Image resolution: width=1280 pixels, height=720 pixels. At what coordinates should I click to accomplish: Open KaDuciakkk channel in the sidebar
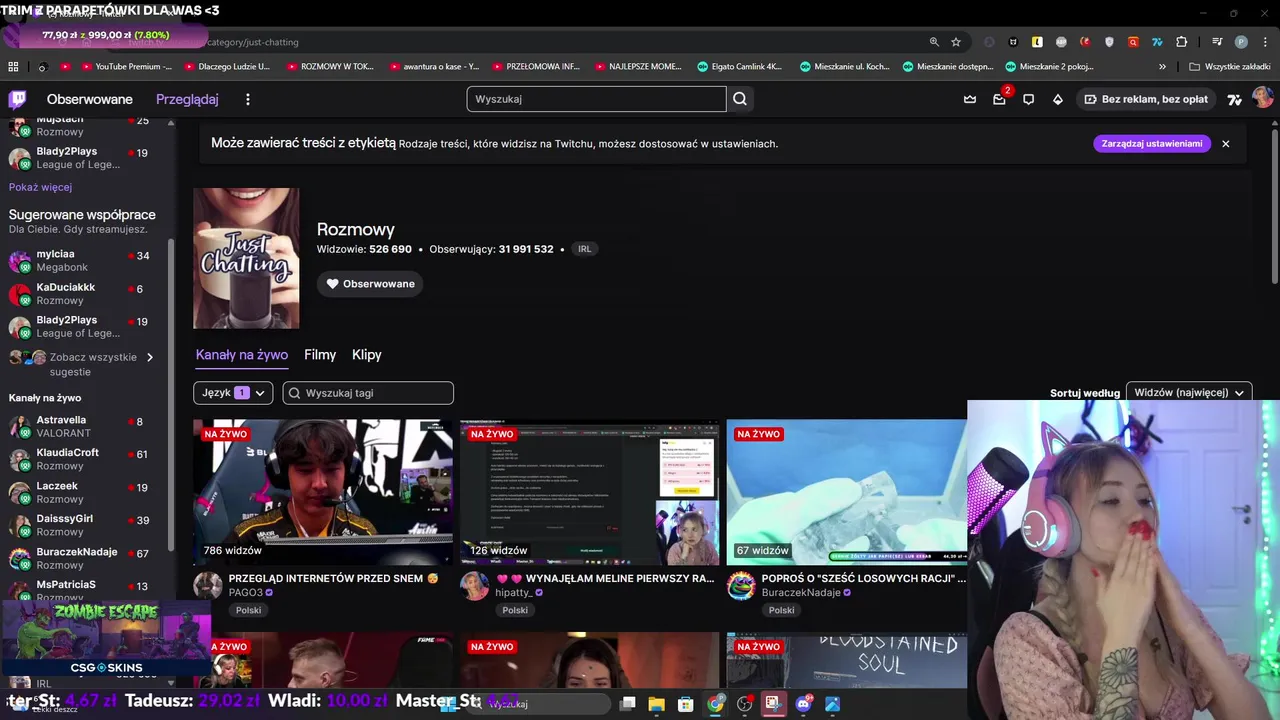coord(88,294)
